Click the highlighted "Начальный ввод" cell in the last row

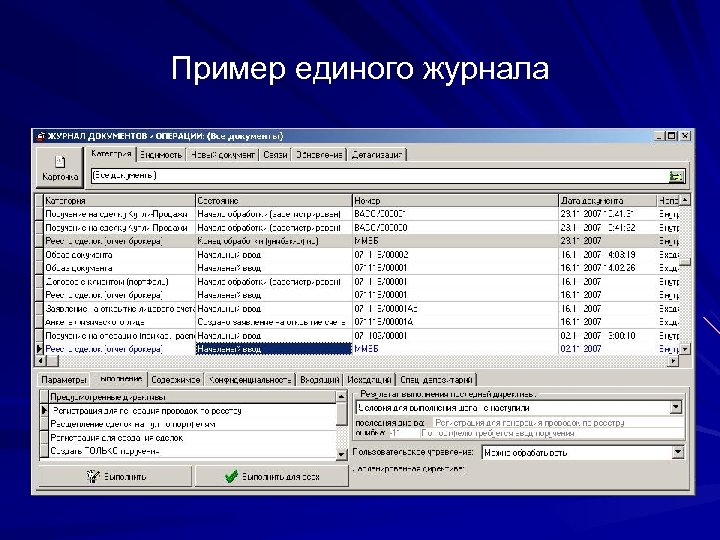(x=274, y=349)
